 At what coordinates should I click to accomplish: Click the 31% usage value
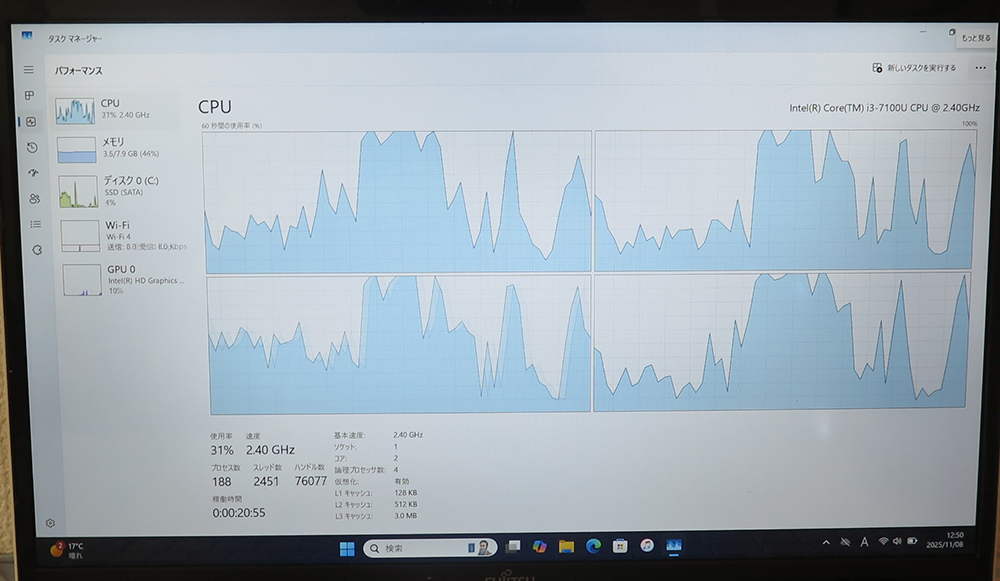pos(222,450)
